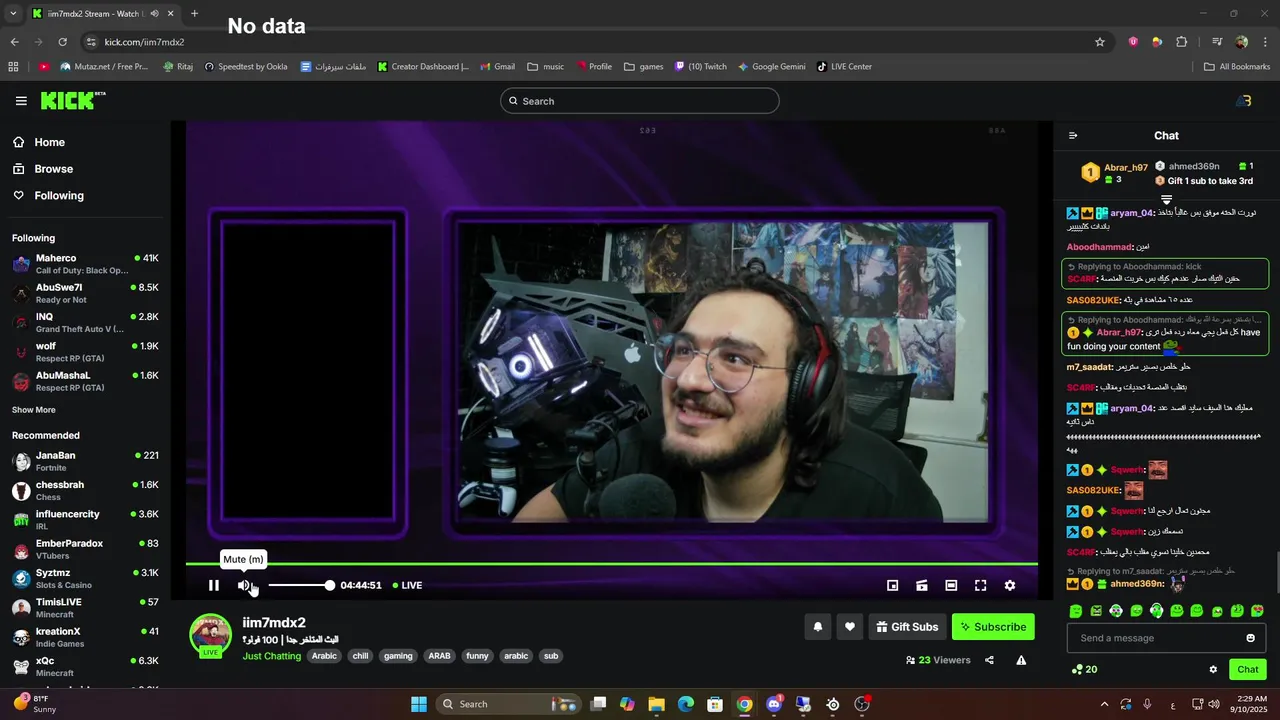Click the stream progress bar
This screenshot has width=1280, height=720.
coord(611,564)
